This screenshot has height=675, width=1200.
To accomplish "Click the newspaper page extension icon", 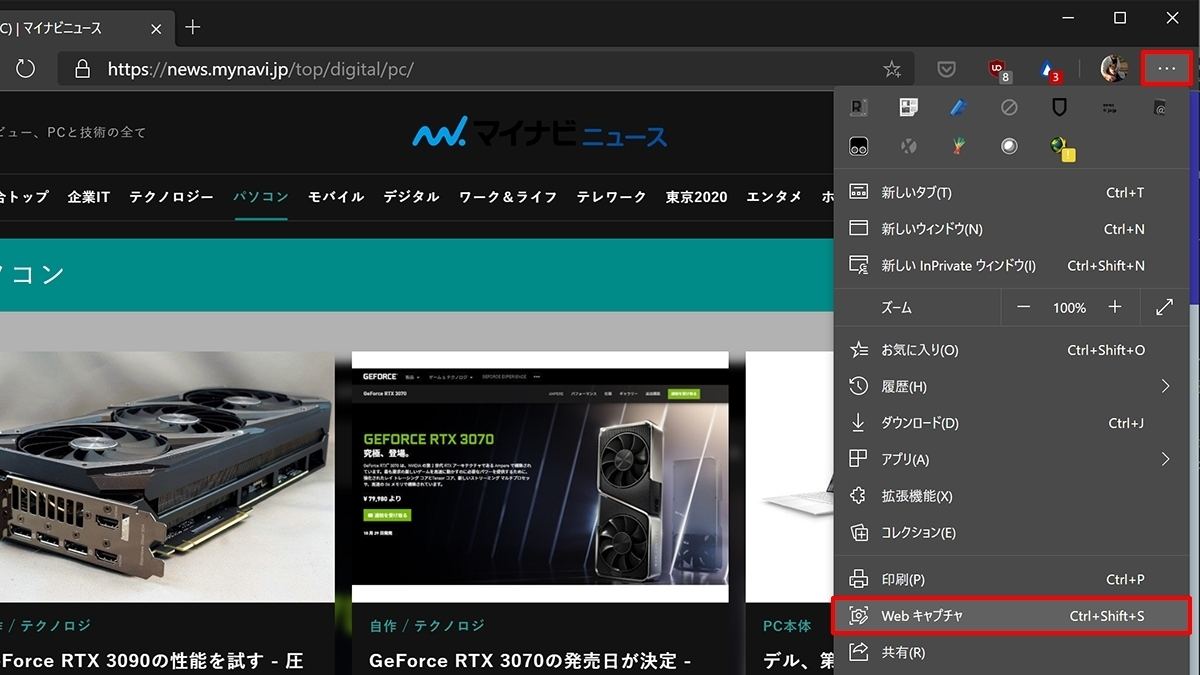I will (909, 107).
